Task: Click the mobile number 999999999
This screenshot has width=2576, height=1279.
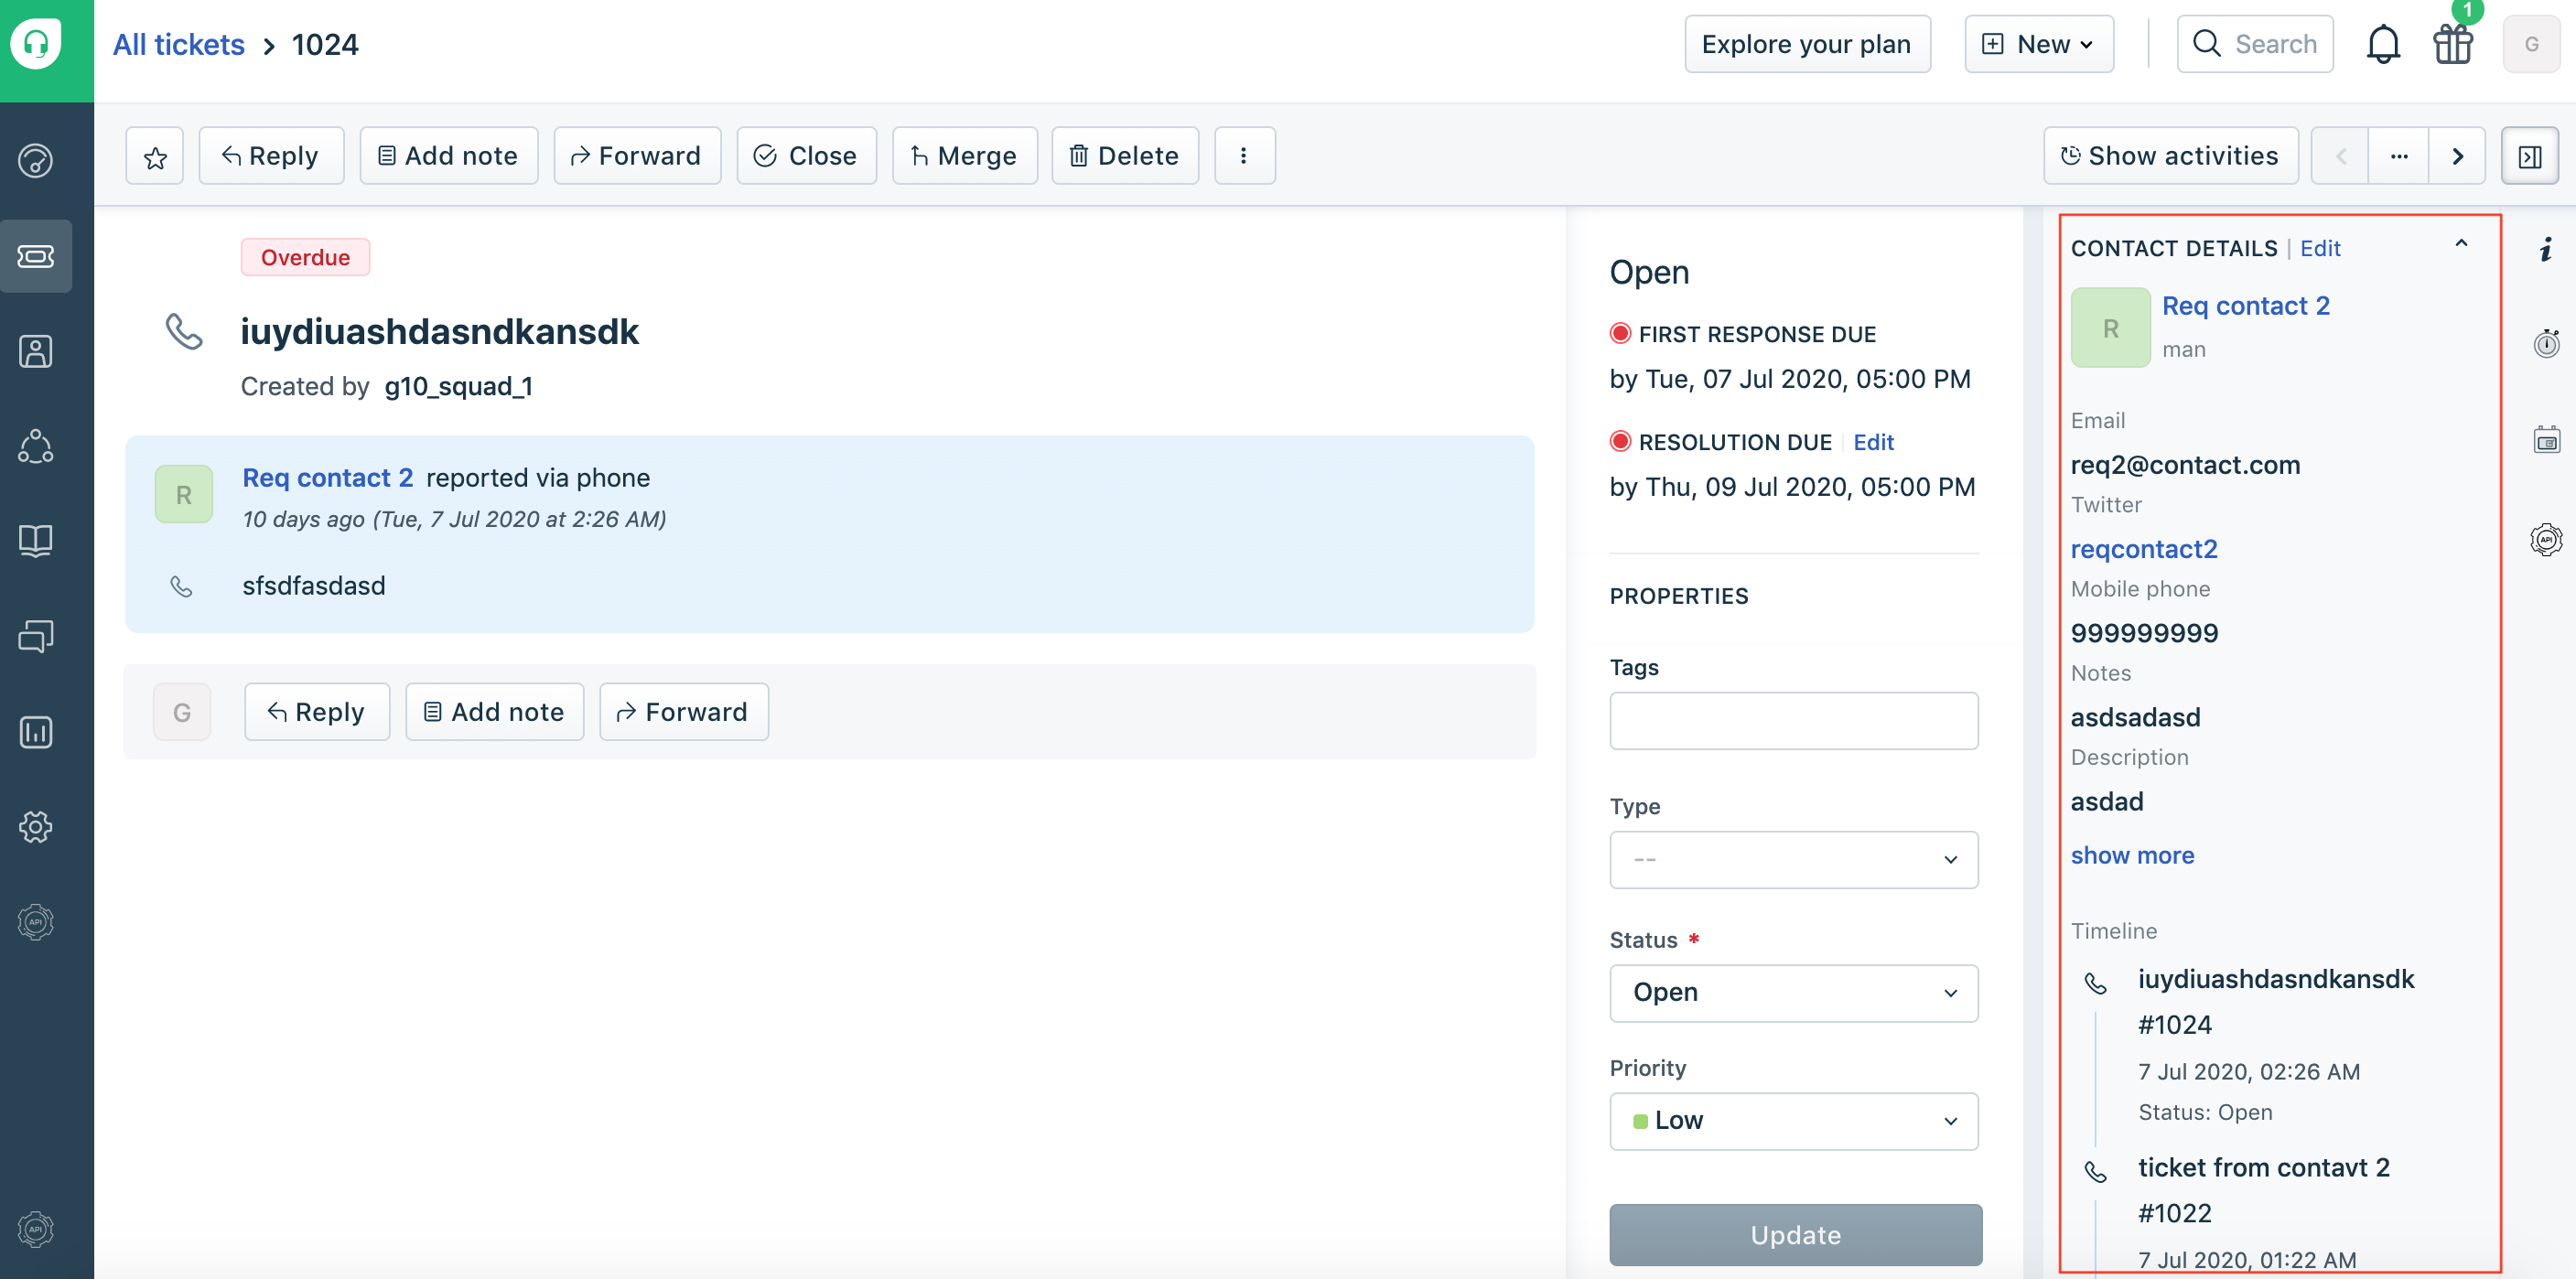Action: click(2144, 633)
